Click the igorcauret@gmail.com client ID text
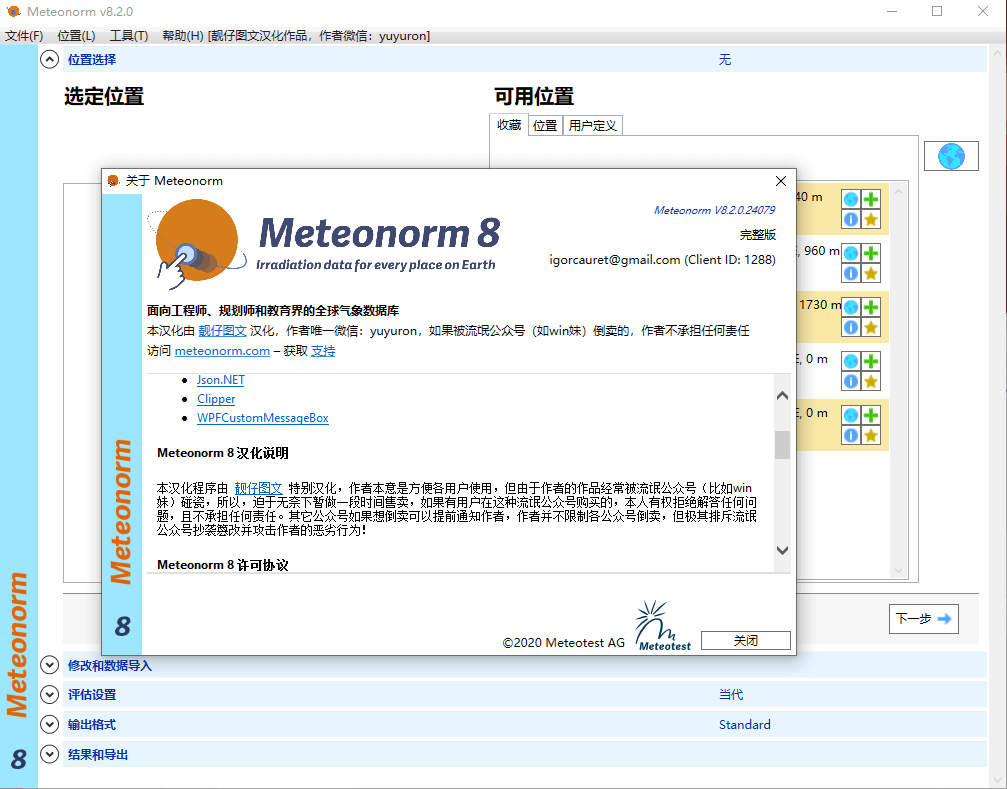The image size is (1007, 789). 662,260
